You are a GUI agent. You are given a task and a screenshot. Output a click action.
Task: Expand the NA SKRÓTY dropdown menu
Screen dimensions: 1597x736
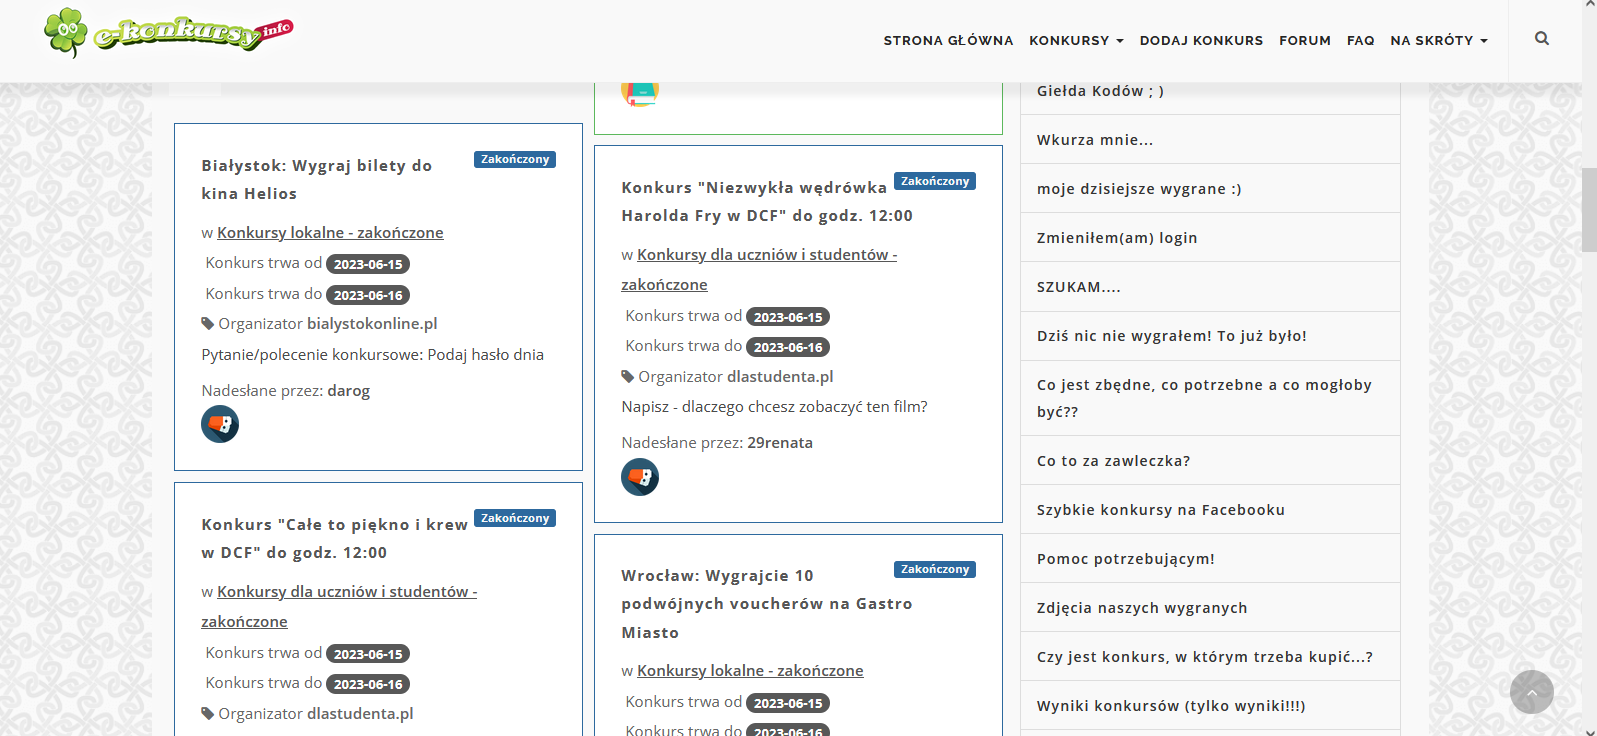pos(1438,41)
